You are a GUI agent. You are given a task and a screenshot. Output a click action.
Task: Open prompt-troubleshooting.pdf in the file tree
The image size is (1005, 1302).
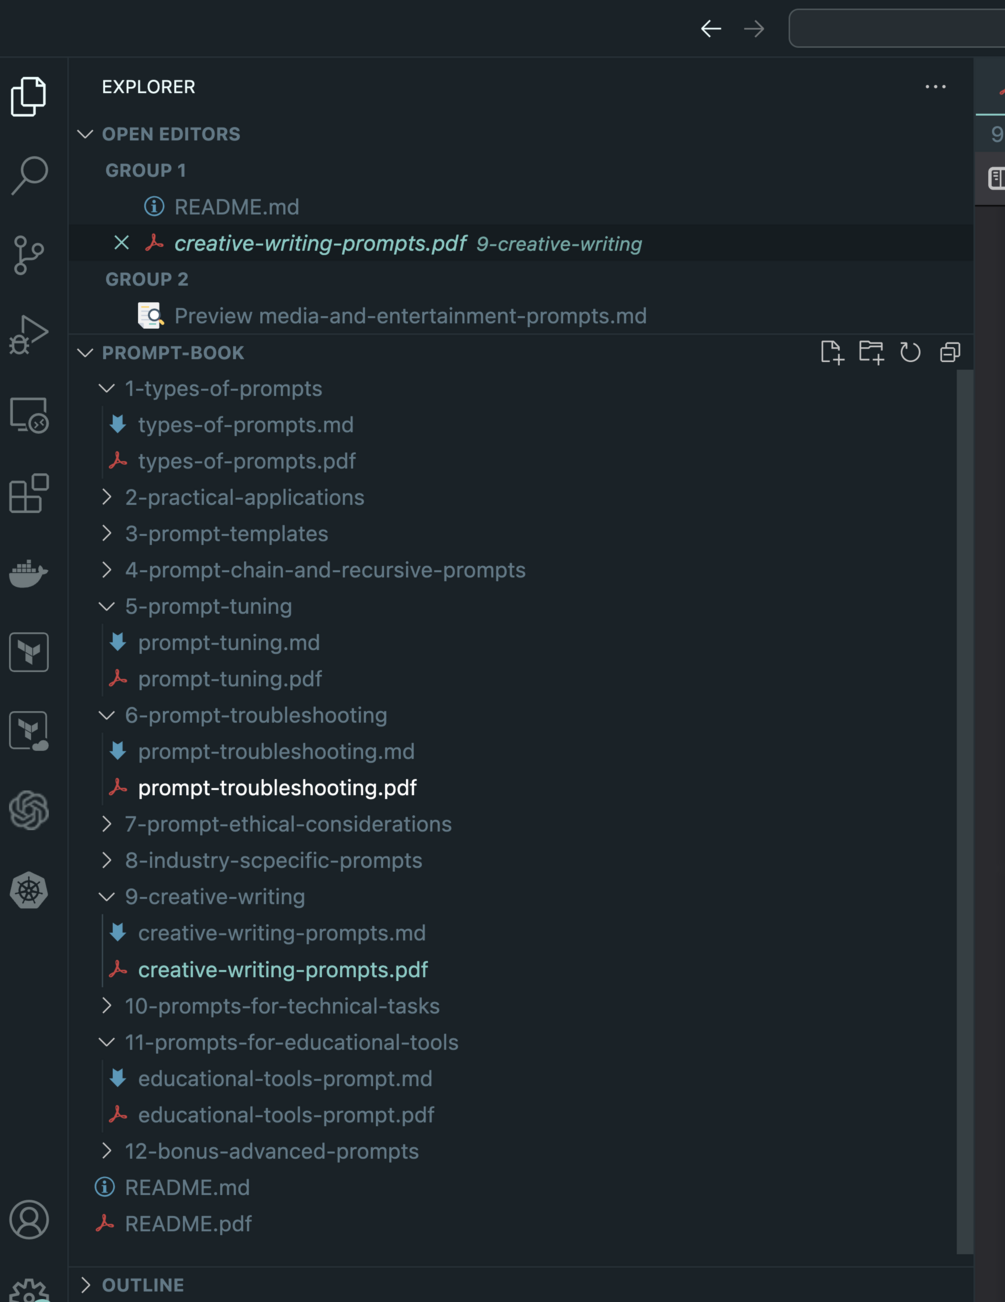(277, 788)
